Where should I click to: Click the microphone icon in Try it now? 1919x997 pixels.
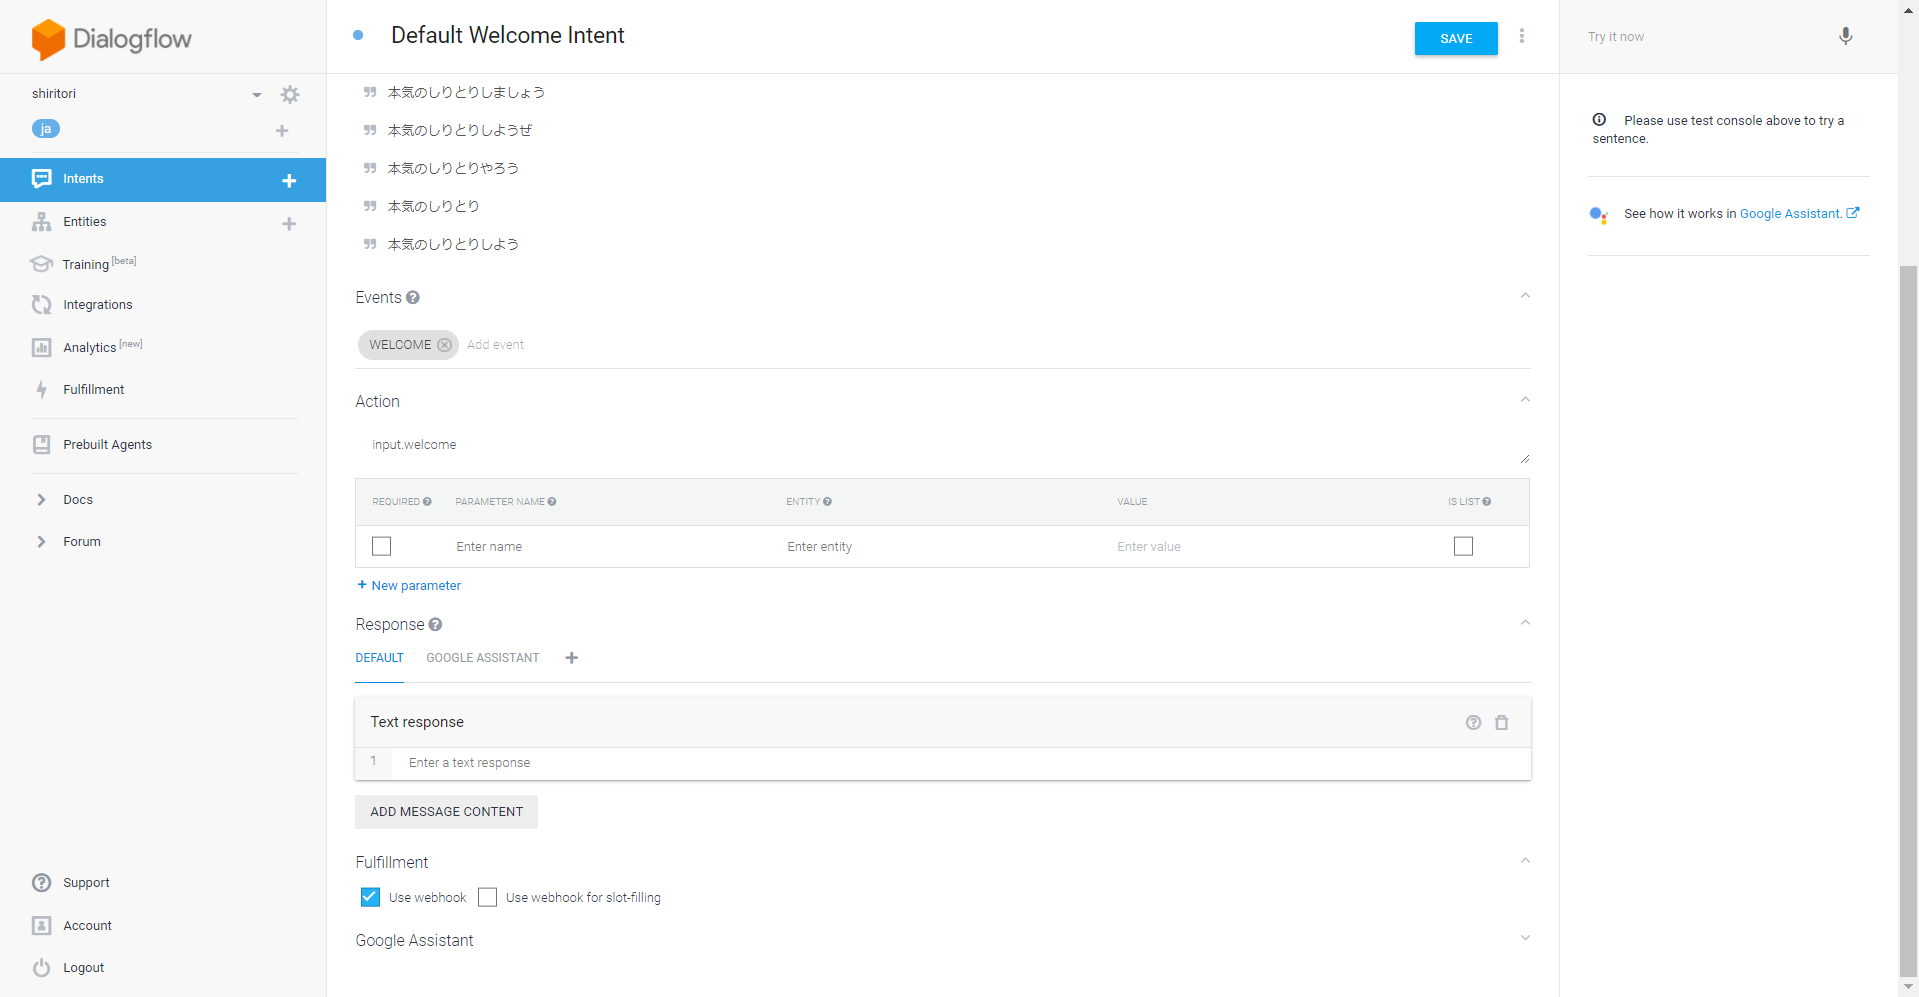pyautogui.click(x=1845, y=37)
